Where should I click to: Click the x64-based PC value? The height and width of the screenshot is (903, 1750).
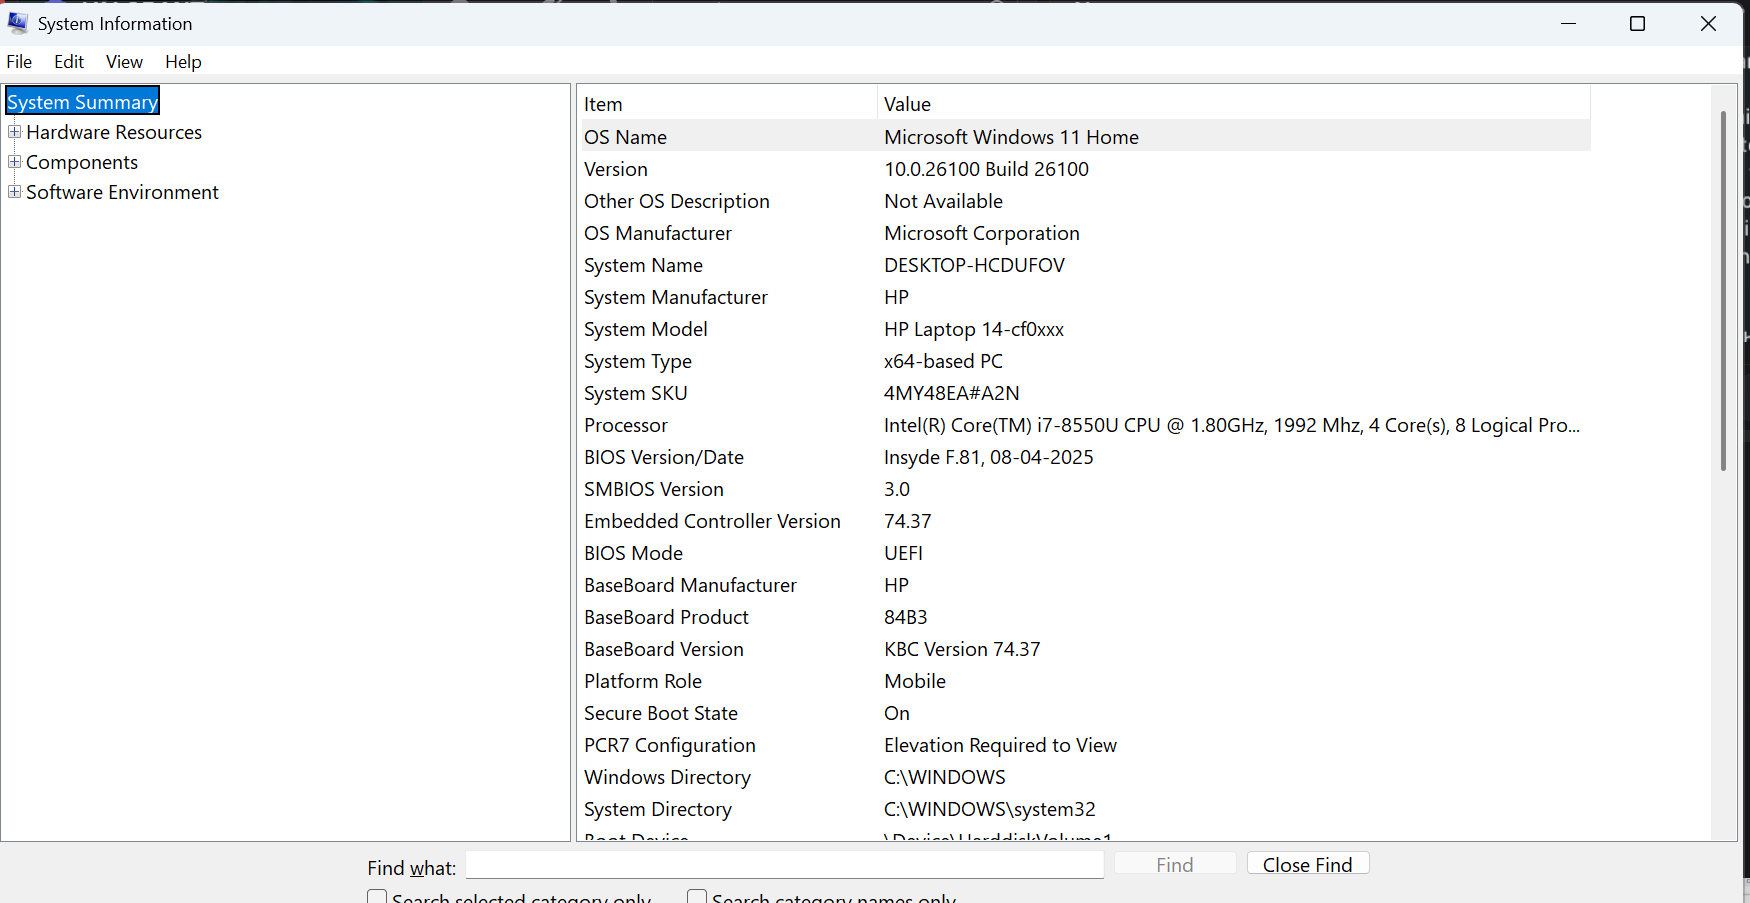coord(943,361)
